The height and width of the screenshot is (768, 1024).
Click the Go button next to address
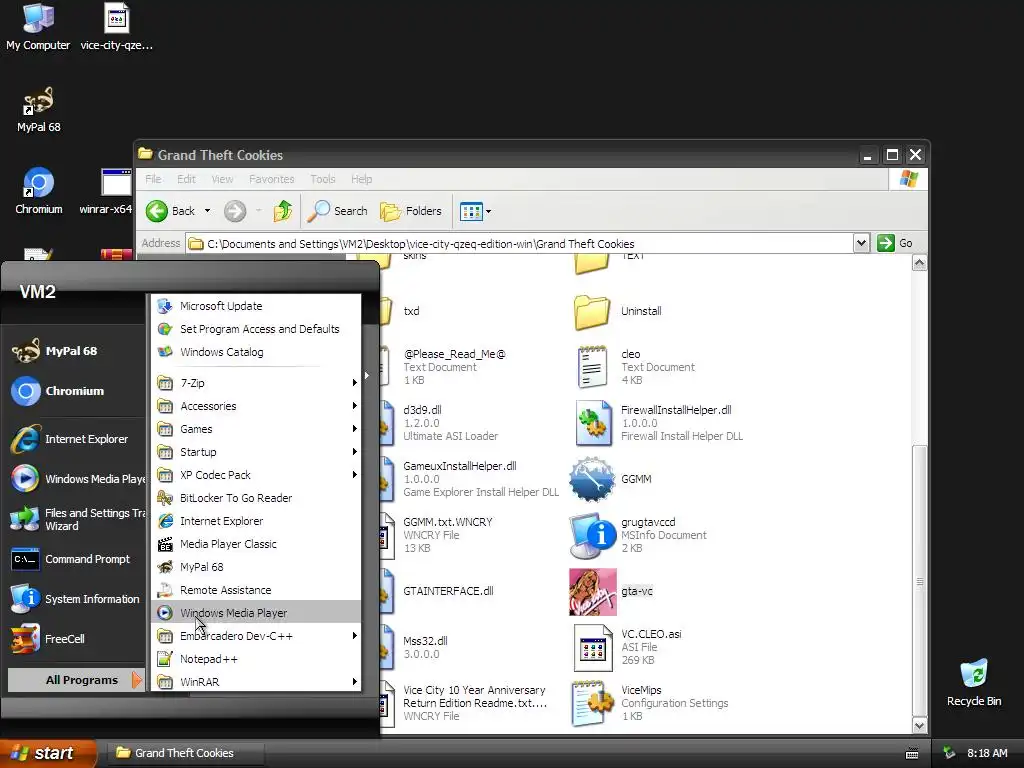pos(895,243)
